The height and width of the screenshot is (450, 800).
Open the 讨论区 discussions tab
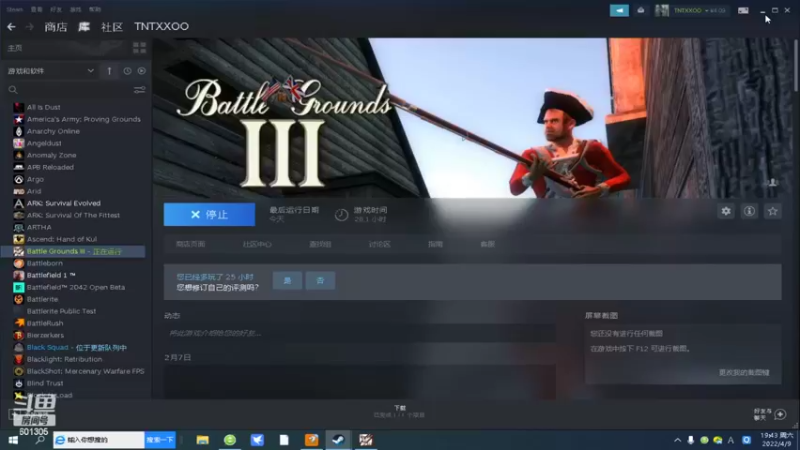point(380,244)
